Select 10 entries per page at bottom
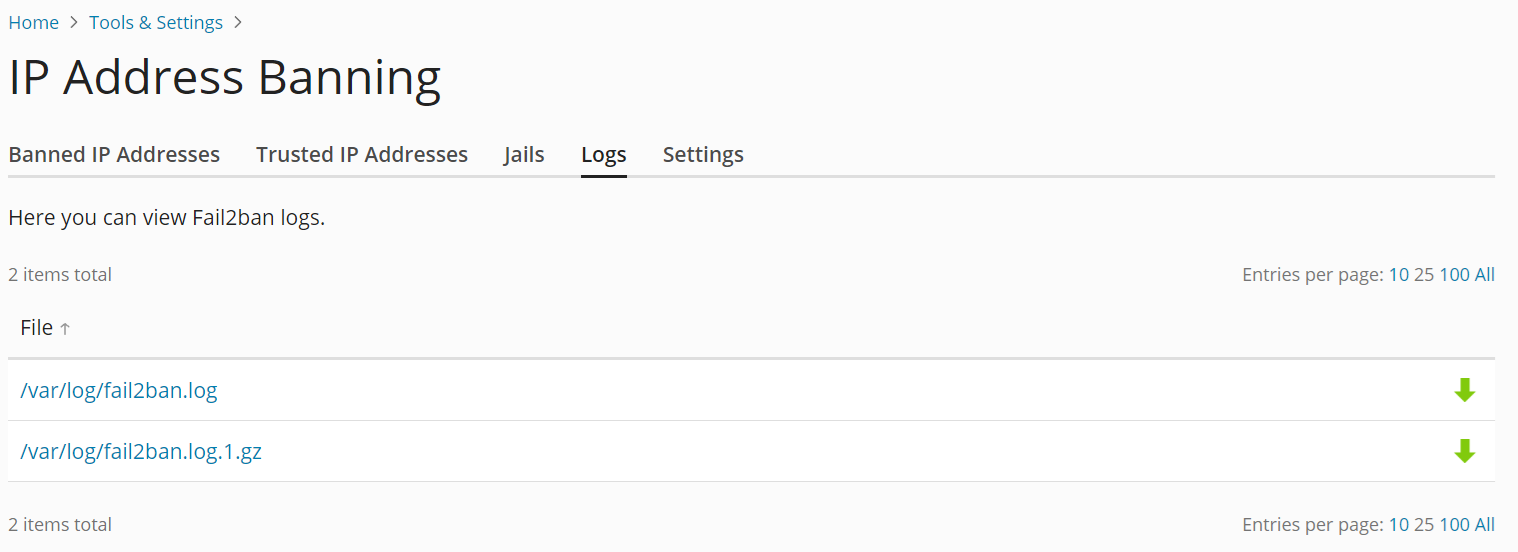This screenshot has width=1518, height=552. [x=1398, y=525]
